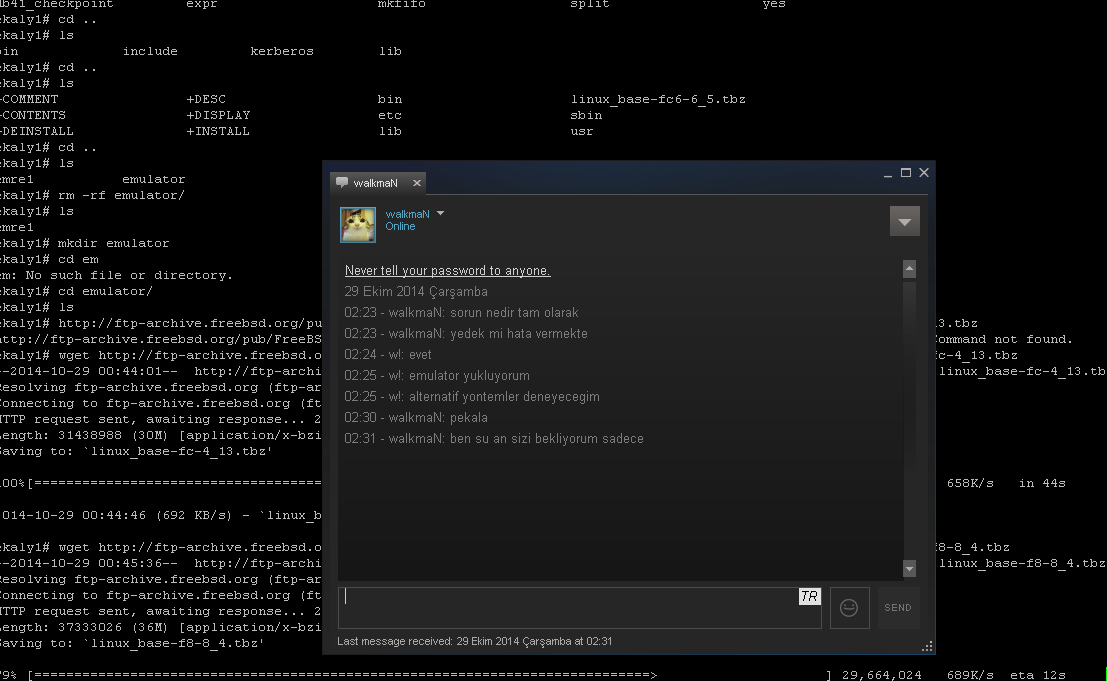
Task: Click the SEND button
Action: 898,608
